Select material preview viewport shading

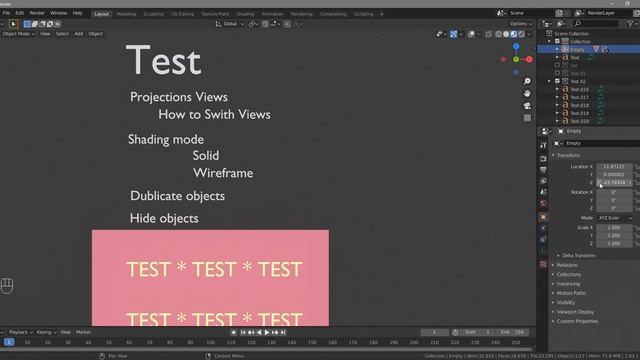pos(514,34)
